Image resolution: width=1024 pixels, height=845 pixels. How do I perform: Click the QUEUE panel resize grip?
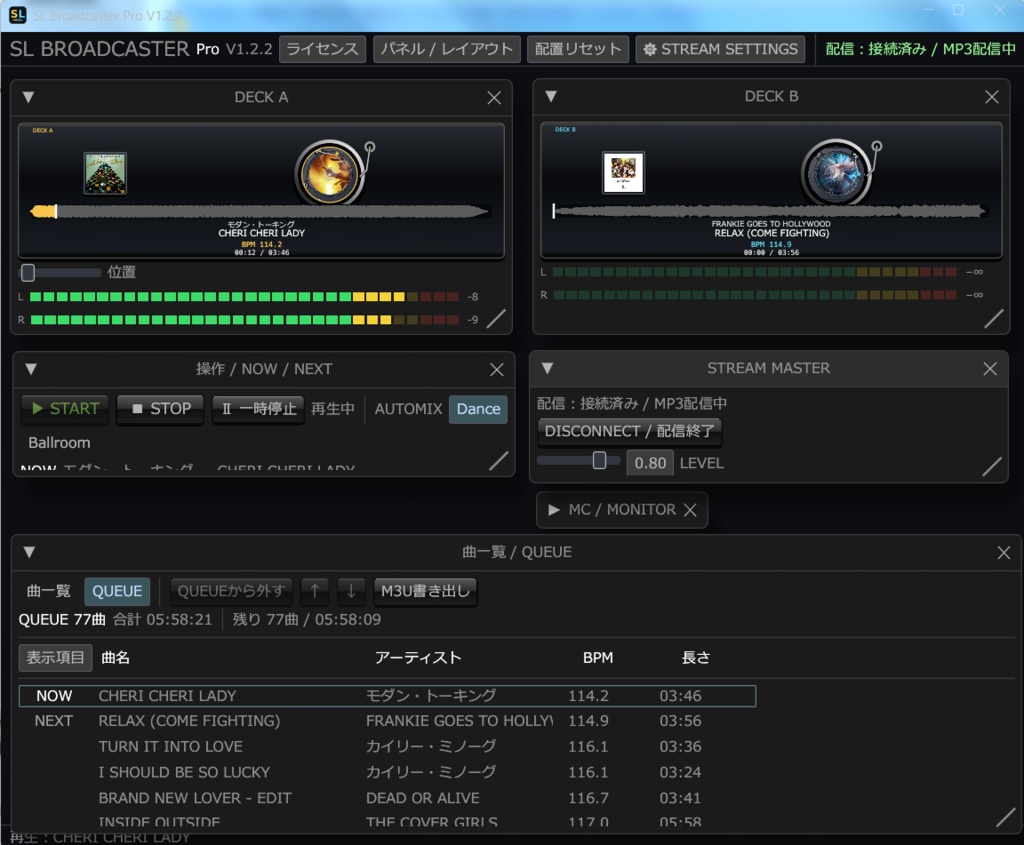click(1005, 817)
